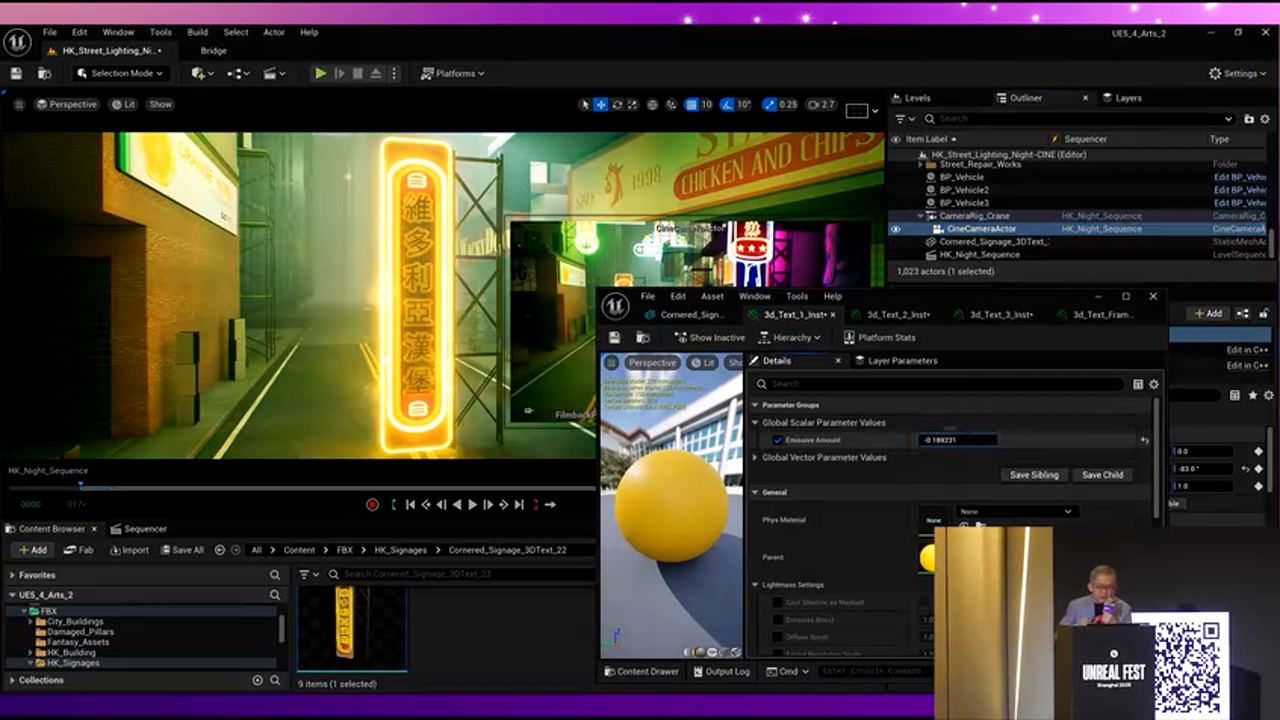The width and height of the screenshot is (1280, 720).
Task: Open the Build menu
Action: click(197, 32)
